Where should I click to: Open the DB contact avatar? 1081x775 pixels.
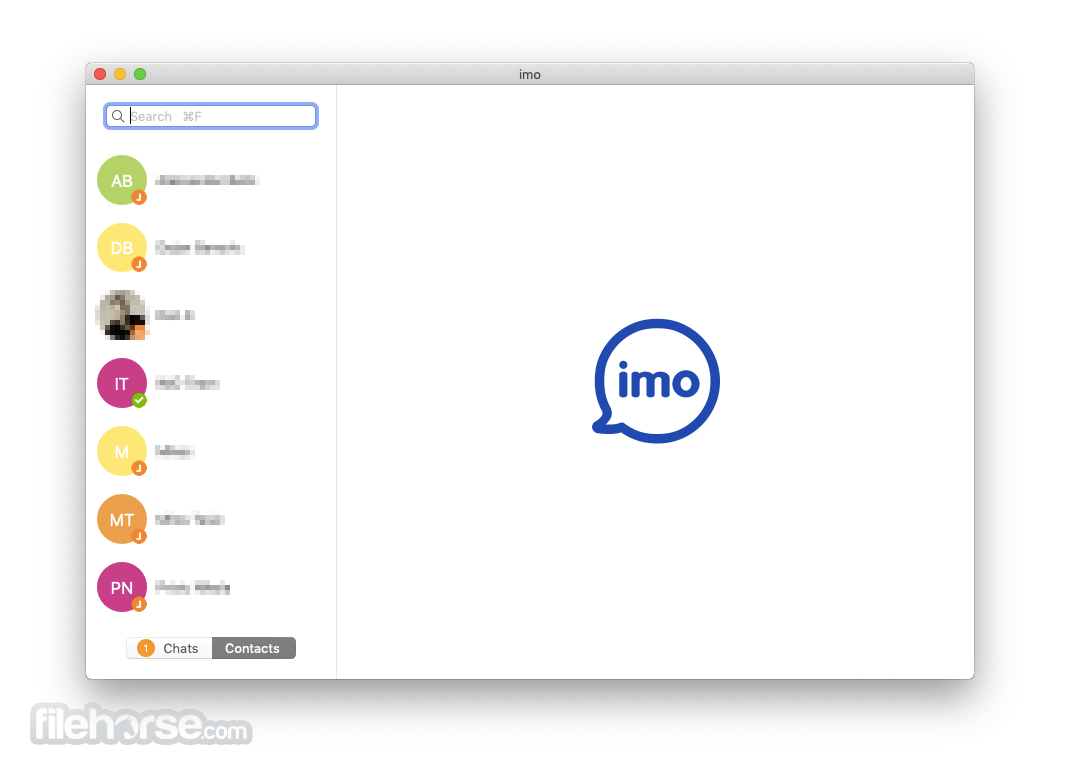pos(122,248)
